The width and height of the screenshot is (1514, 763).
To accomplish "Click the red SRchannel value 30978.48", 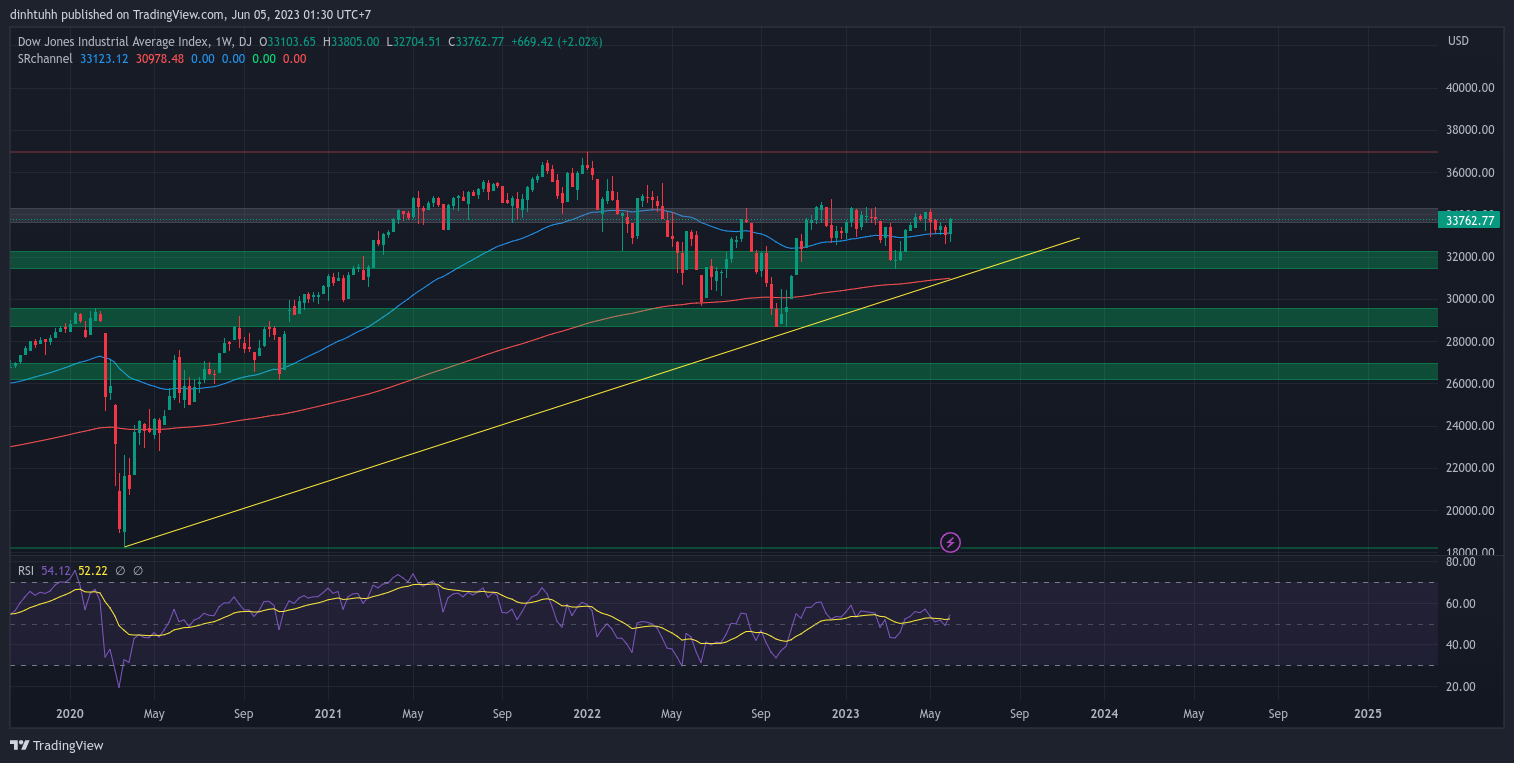I will pos(160,59).
